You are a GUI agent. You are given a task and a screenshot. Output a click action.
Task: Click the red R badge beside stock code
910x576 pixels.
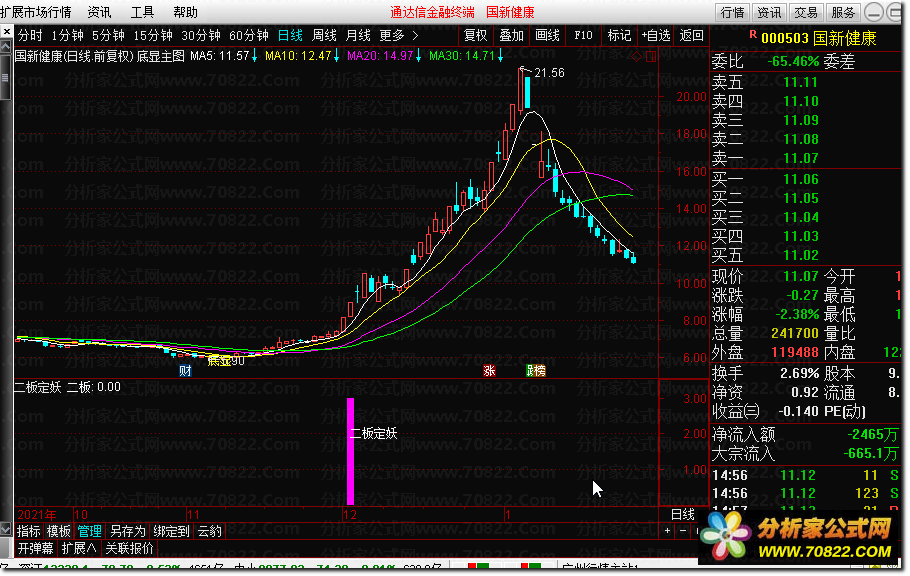753,35
